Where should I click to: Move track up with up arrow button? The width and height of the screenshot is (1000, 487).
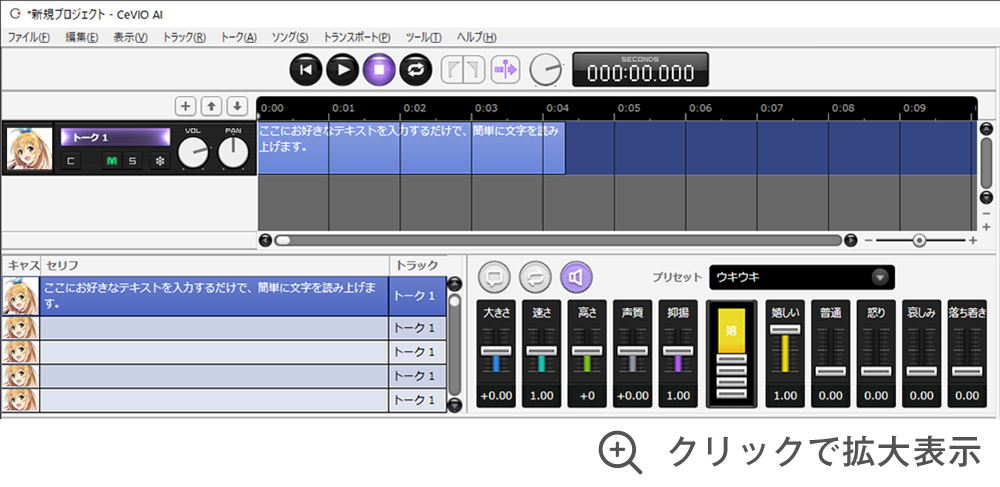point(210,105)
